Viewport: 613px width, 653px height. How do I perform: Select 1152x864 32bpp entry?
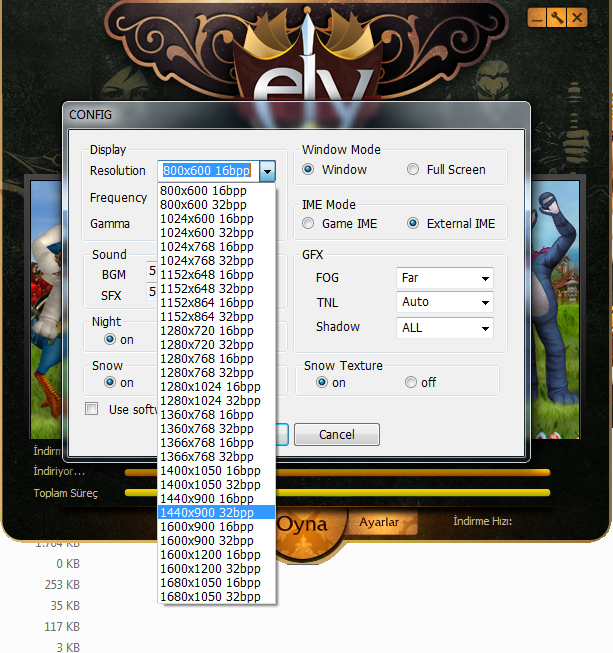click(217, 317)
